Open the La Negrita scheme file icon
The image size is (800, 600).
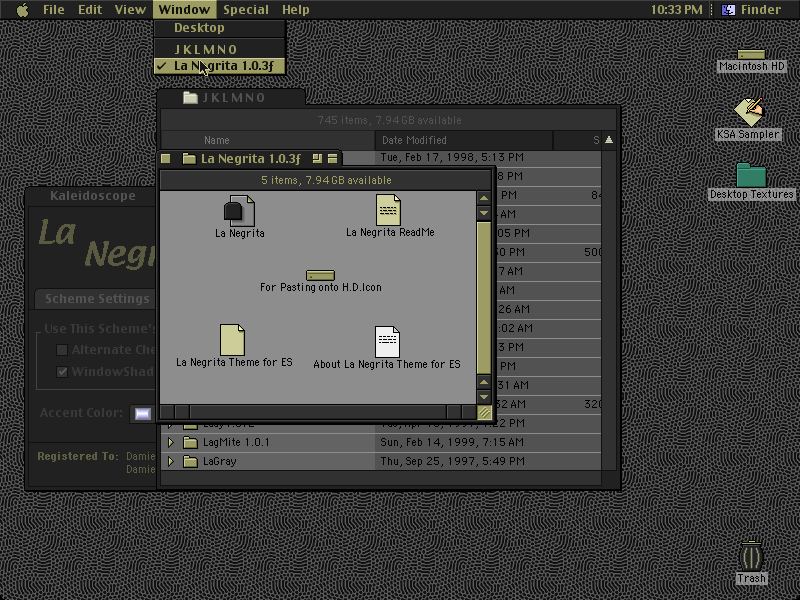pos(239,211)
